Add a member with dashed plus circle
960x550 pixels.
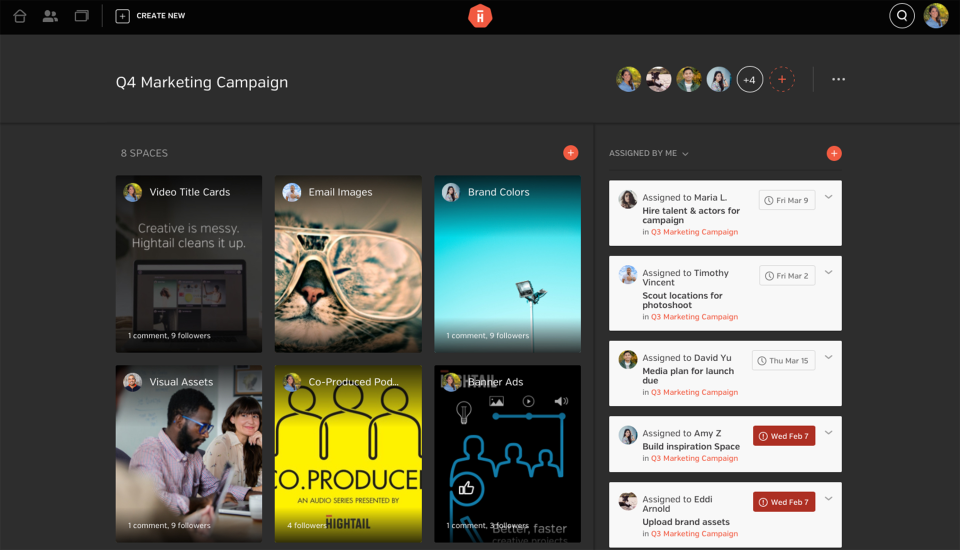click(x=782, y=80)
